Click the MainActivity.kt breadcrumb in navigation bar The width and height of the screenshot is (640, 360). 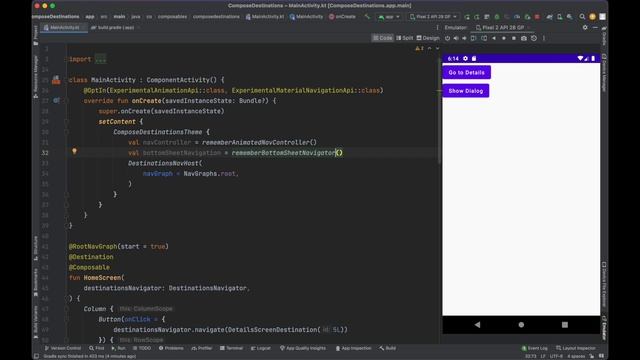coord(264,17)
